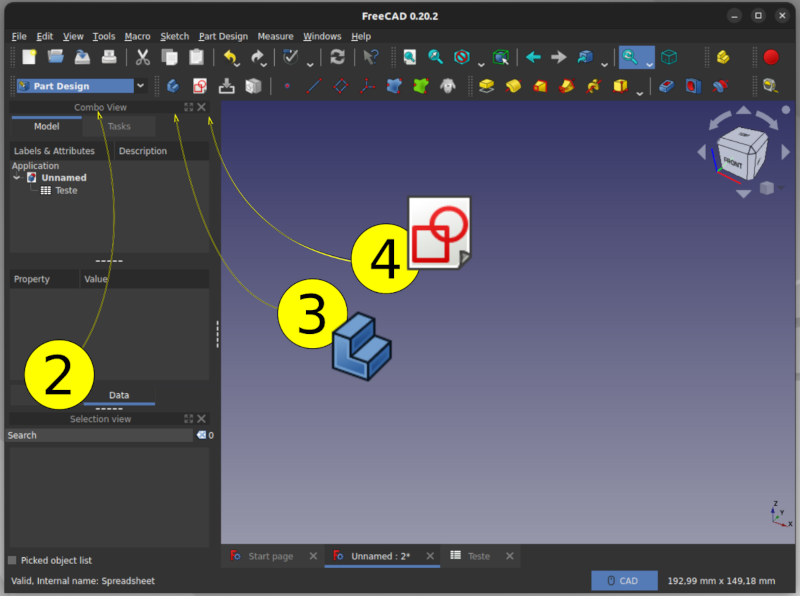Click the Save document icon
800x596 pixels.
[82, 57]
